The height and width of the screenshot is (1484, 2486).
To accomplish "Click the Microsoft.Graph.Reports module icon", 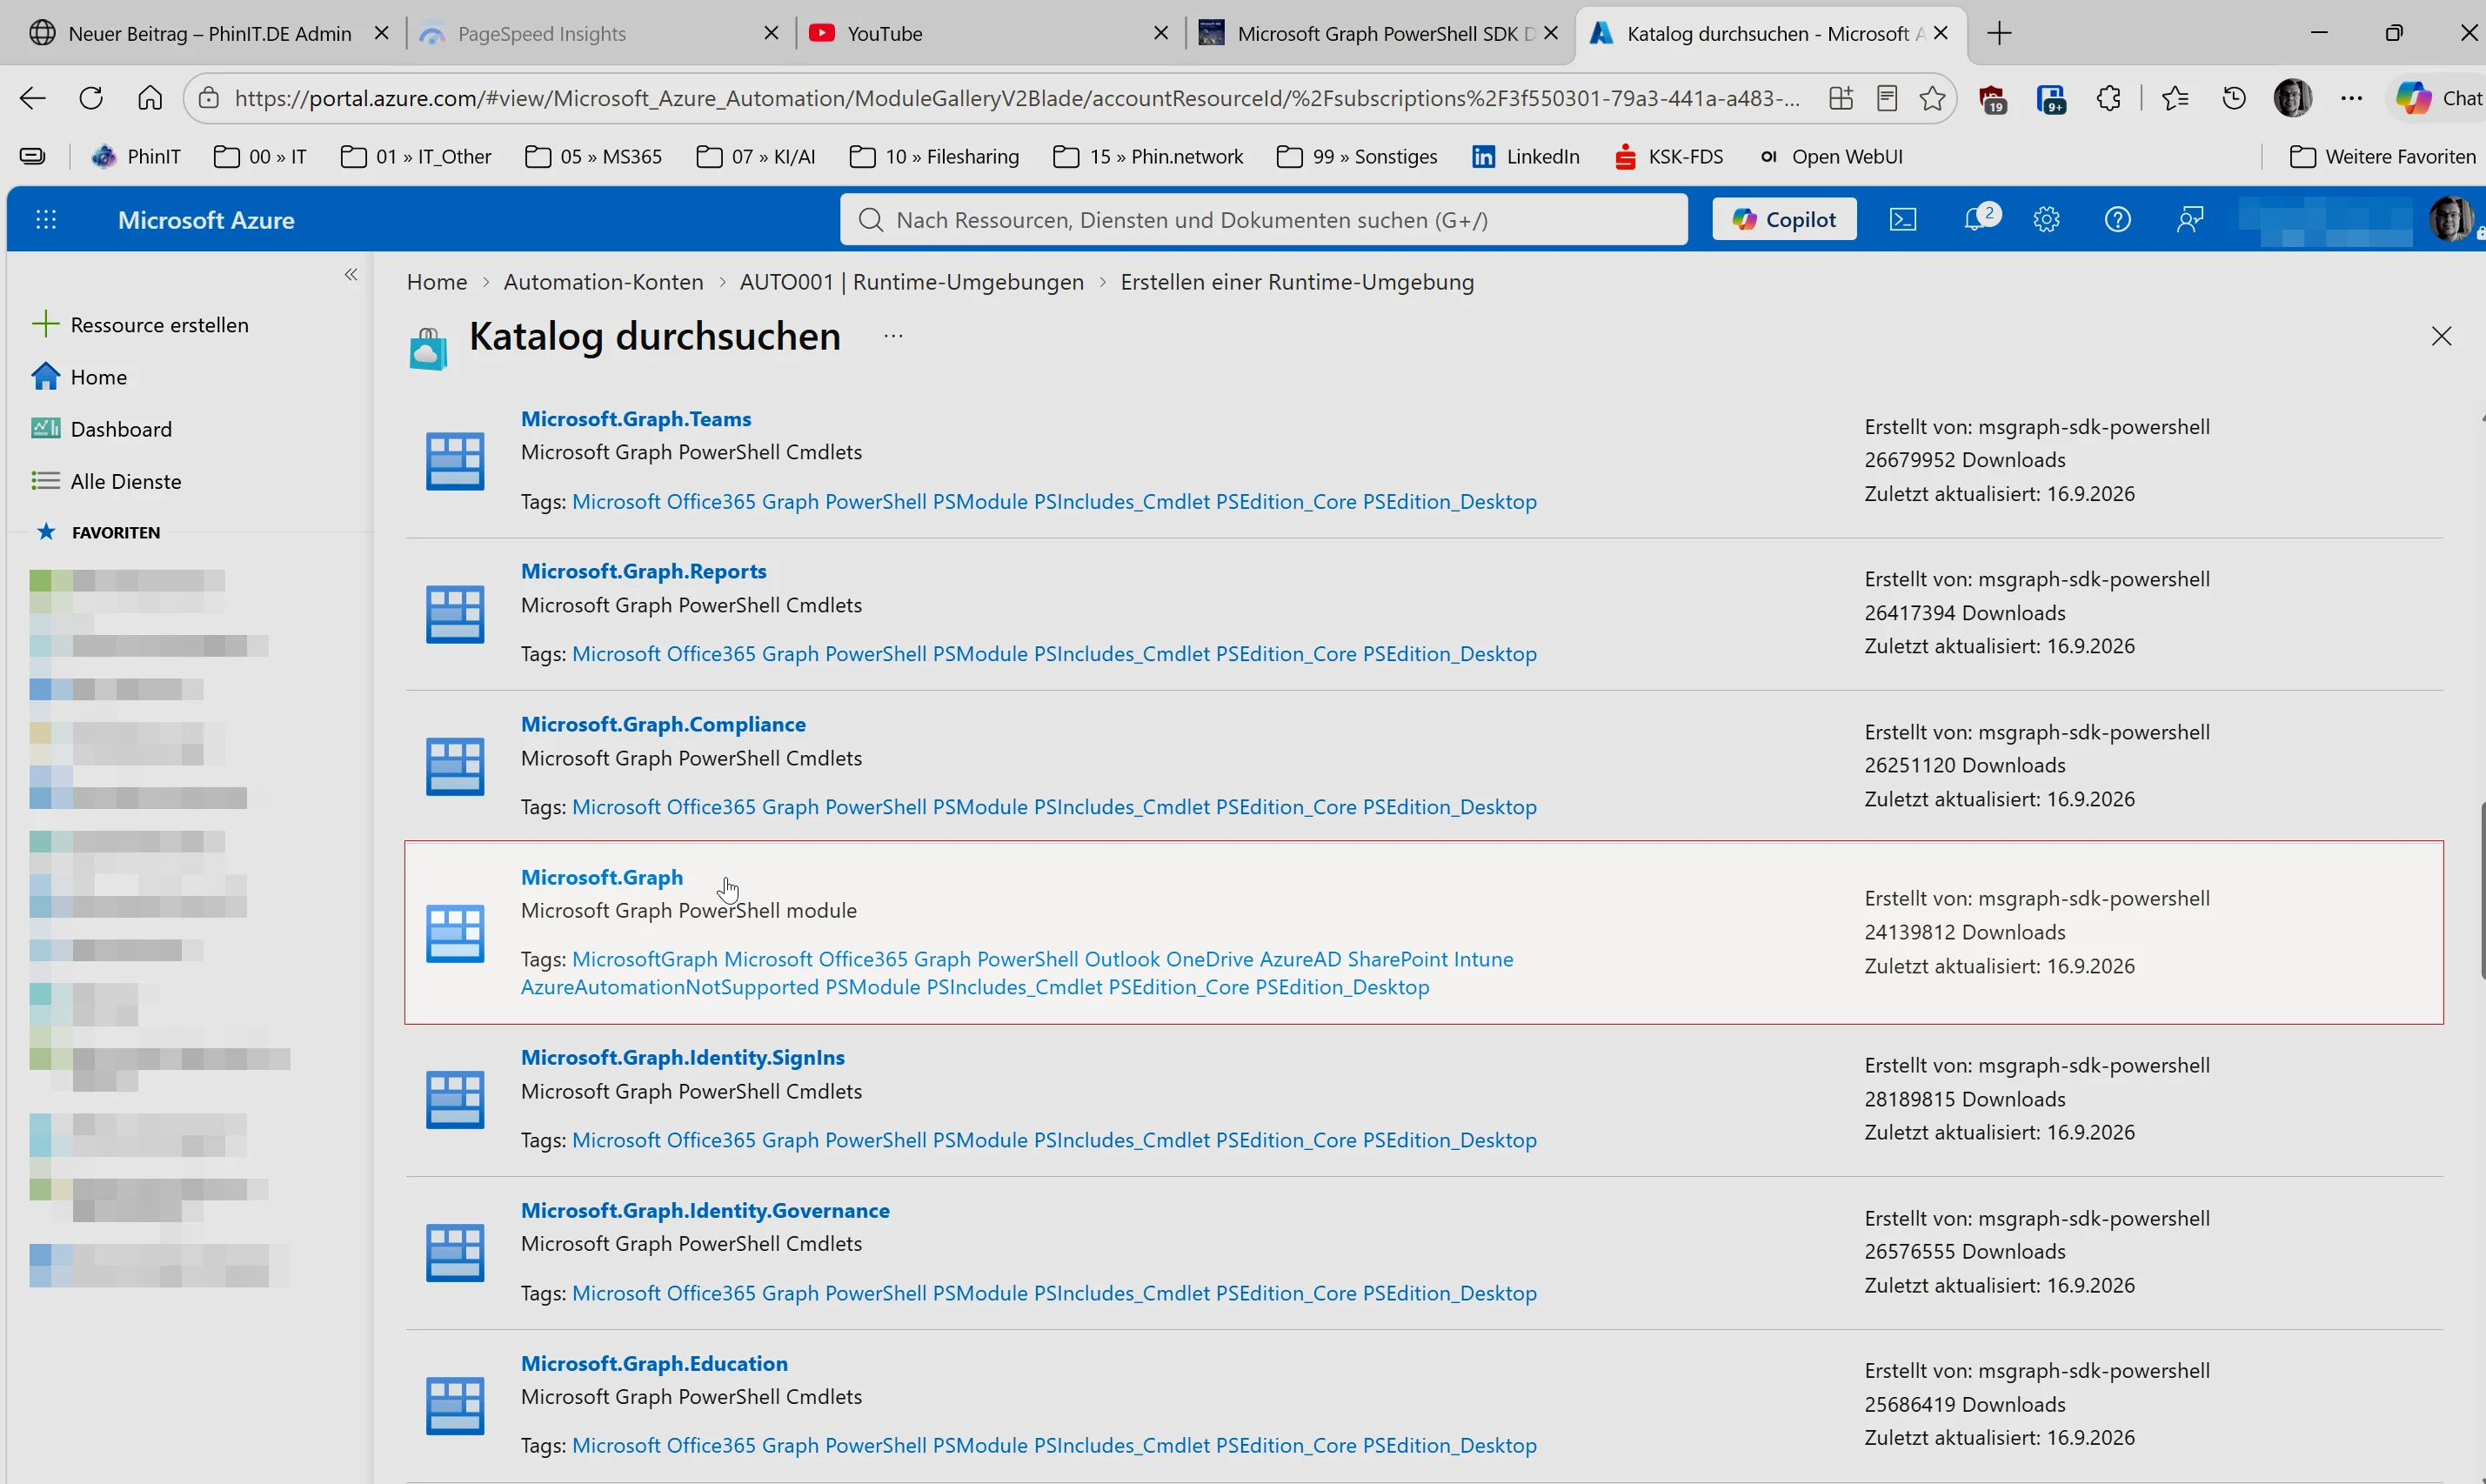I will tap(455, 613).
